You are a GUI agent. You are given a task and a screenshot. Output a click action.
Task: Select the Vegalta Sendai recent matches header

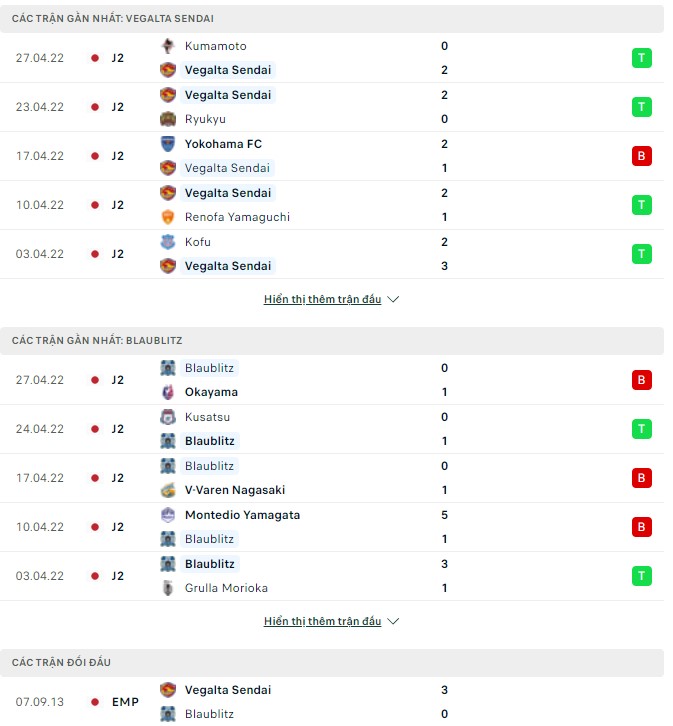(x=112, y=19)
